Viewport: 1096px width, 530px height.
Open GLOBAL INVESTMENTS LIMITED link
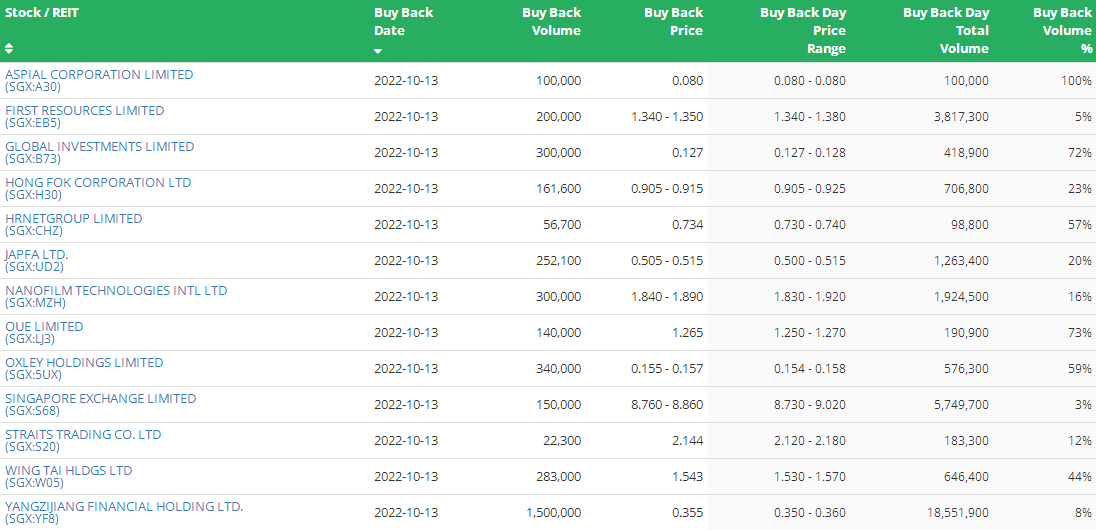pos(99,146)
